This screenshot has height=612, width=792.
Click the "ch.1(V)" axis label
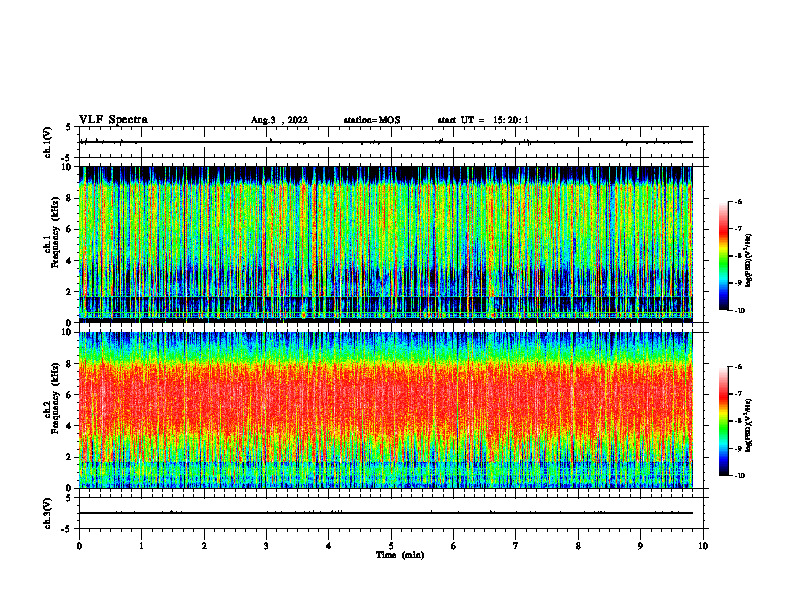[x=48, y=142]
